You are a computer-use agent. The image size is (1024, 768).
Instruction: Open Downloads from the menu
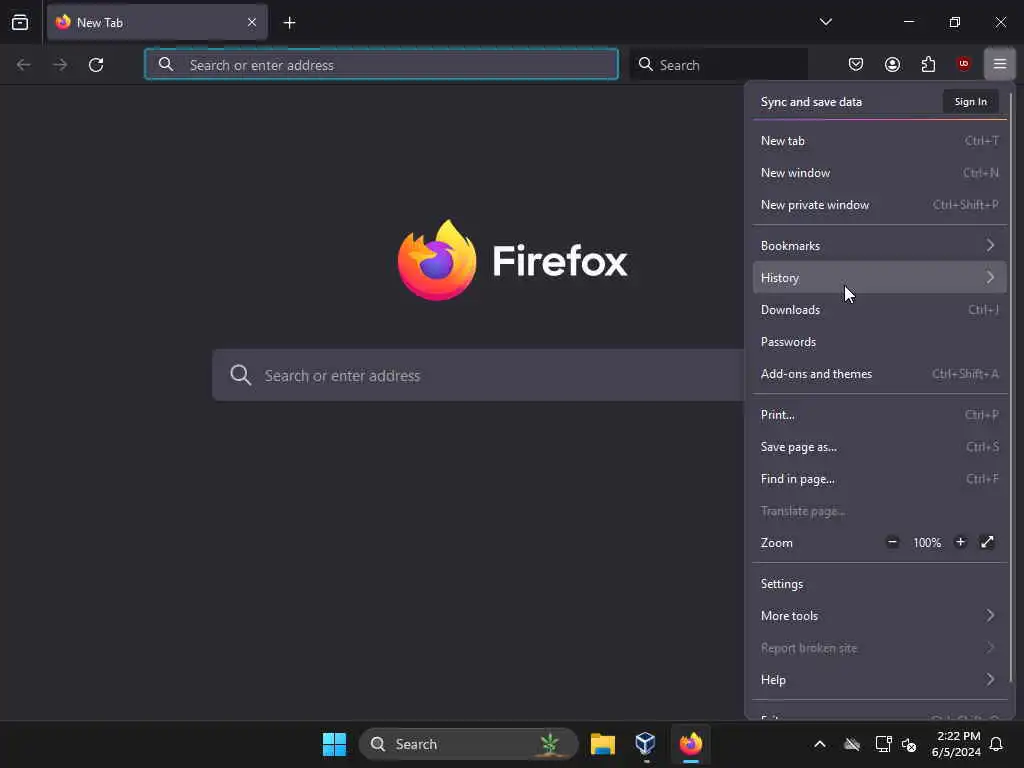pos(880,310)
